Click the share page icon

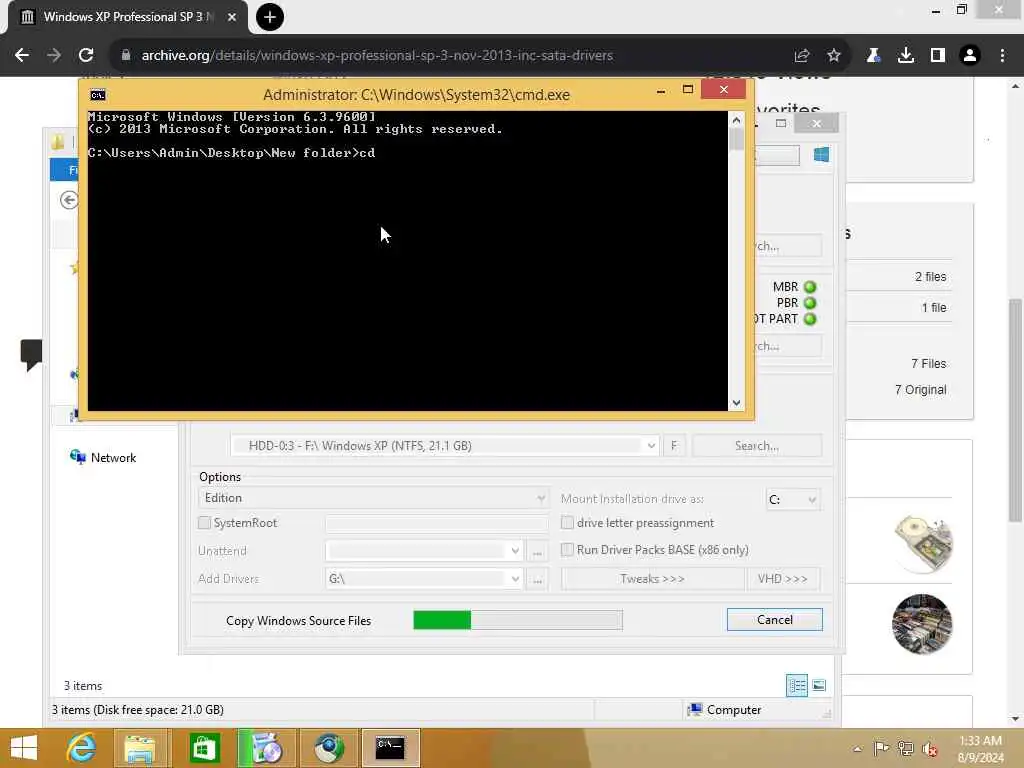click(802, 56)
